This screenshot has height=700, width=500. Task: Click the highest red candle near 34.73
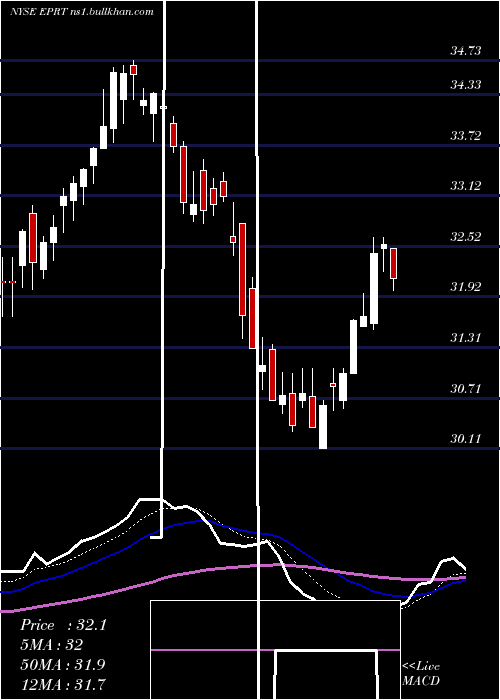pyautogui.click(x=133, y=70)
